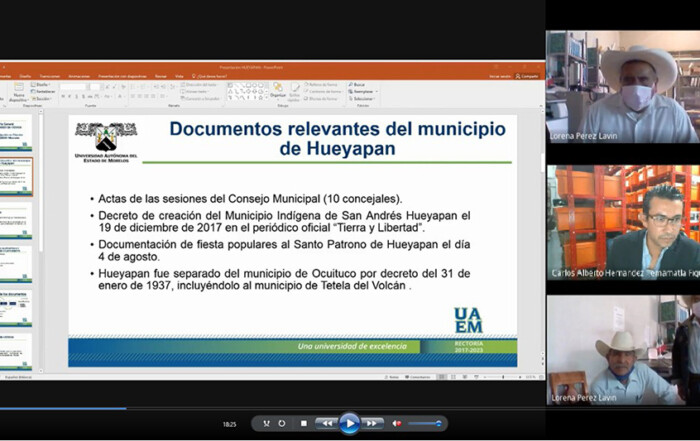The width and height of the screenshot is (700, 441).
Task: Open the Buscar find tool
Action: point(358,85)
